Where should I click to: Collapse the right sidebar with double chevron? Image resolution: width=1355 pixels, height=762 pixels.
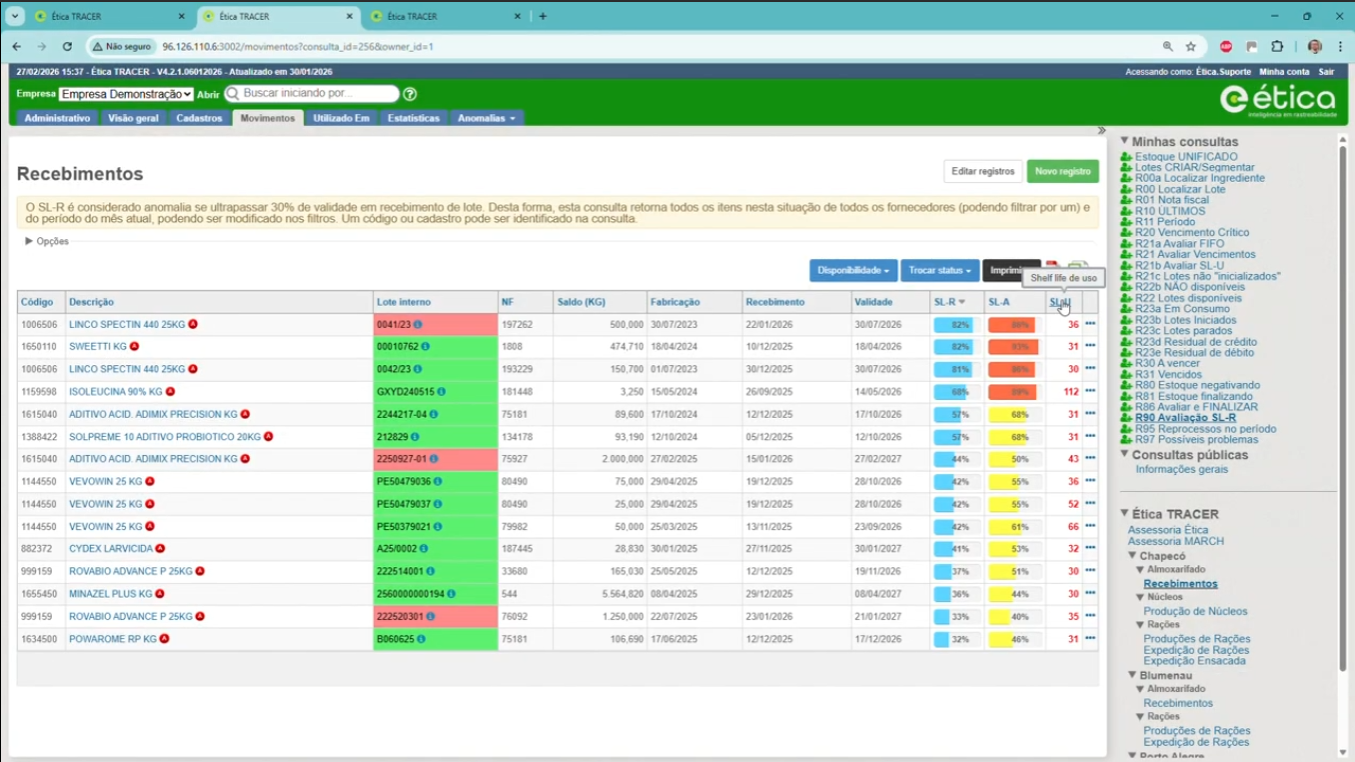[1102, 131]
